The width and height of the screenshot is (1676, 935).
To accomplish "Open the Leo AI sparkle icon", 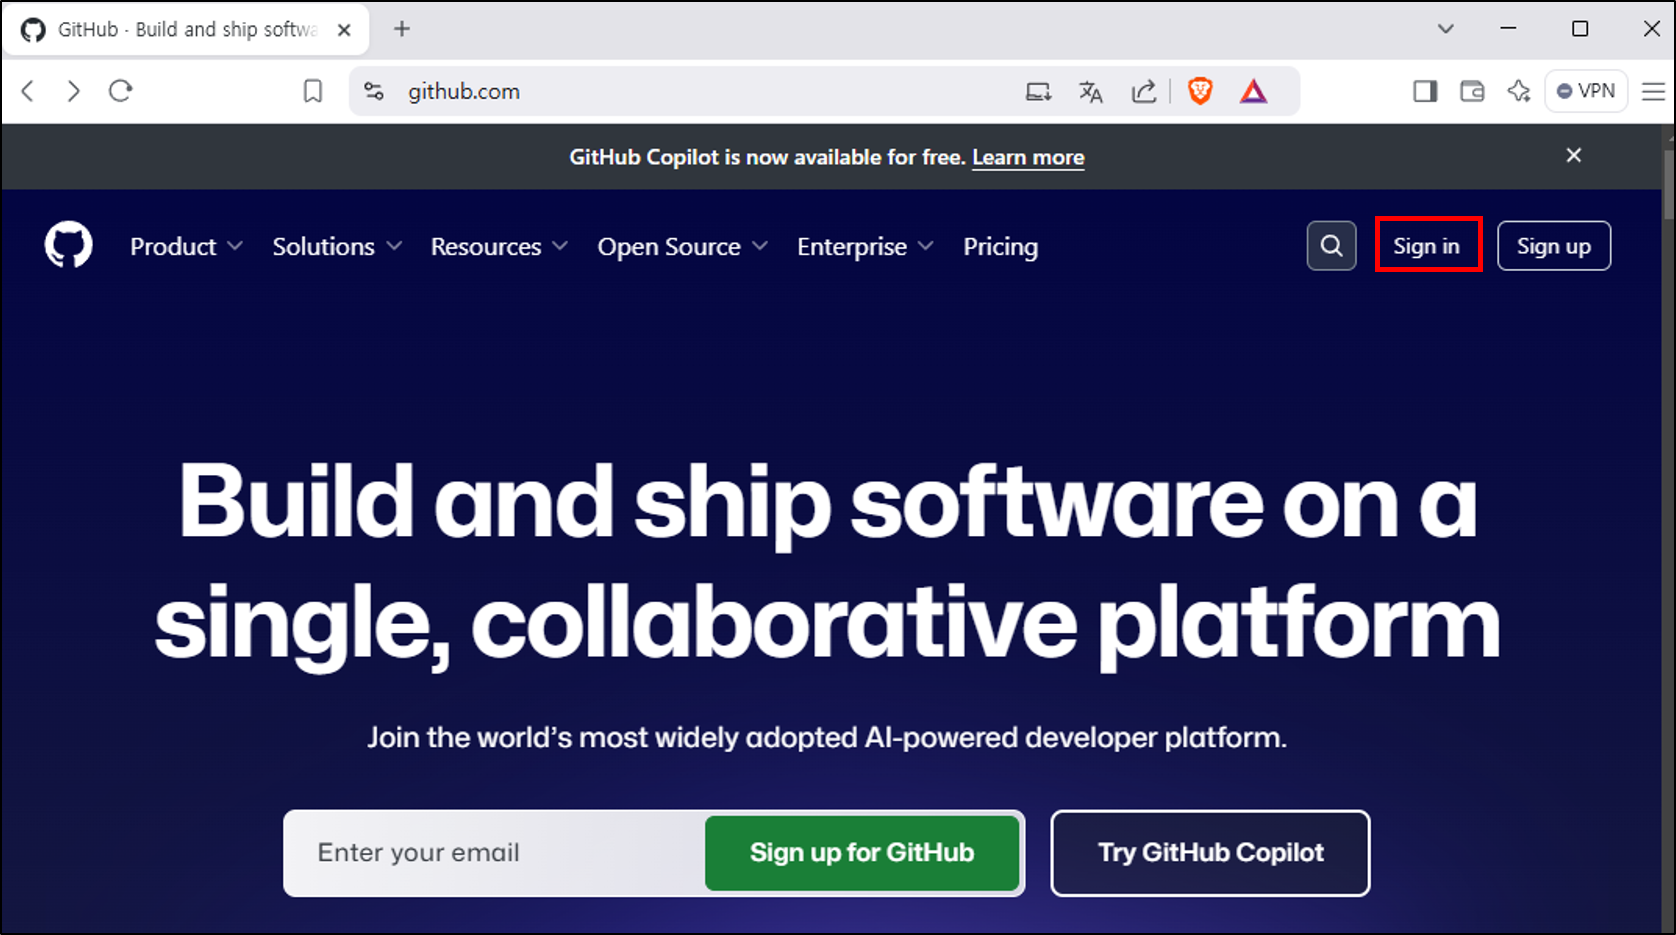I will tap(1519, 91).
